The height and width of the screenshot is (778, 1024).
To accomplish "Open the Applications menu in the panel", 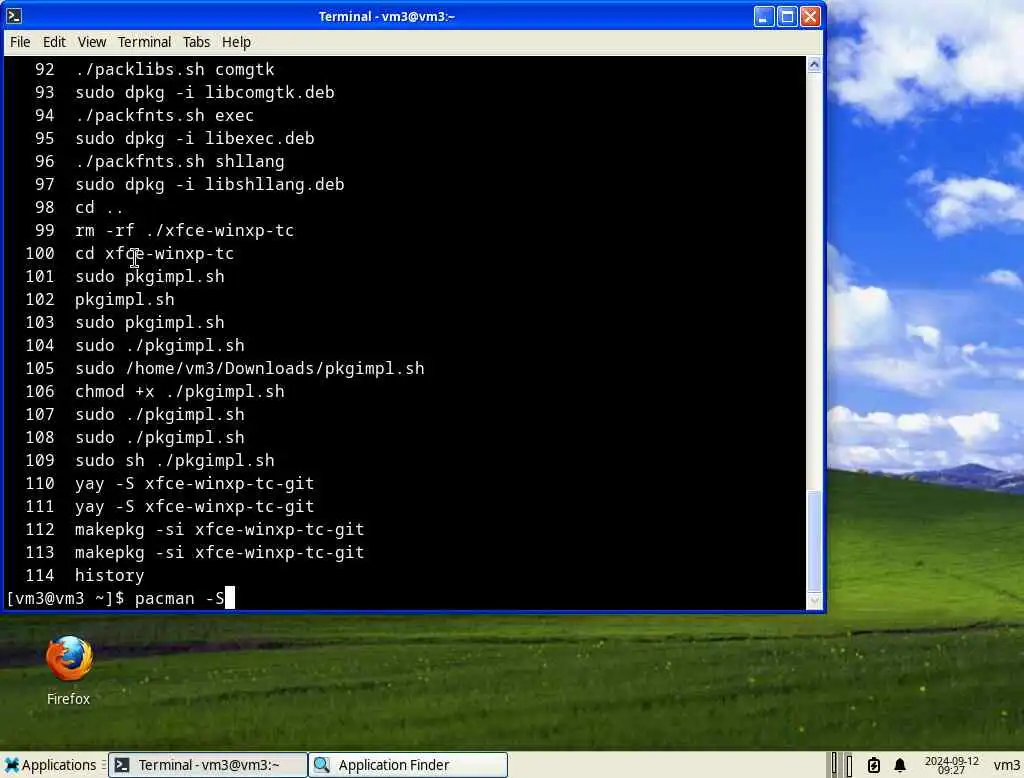I will tap(50, 765).
